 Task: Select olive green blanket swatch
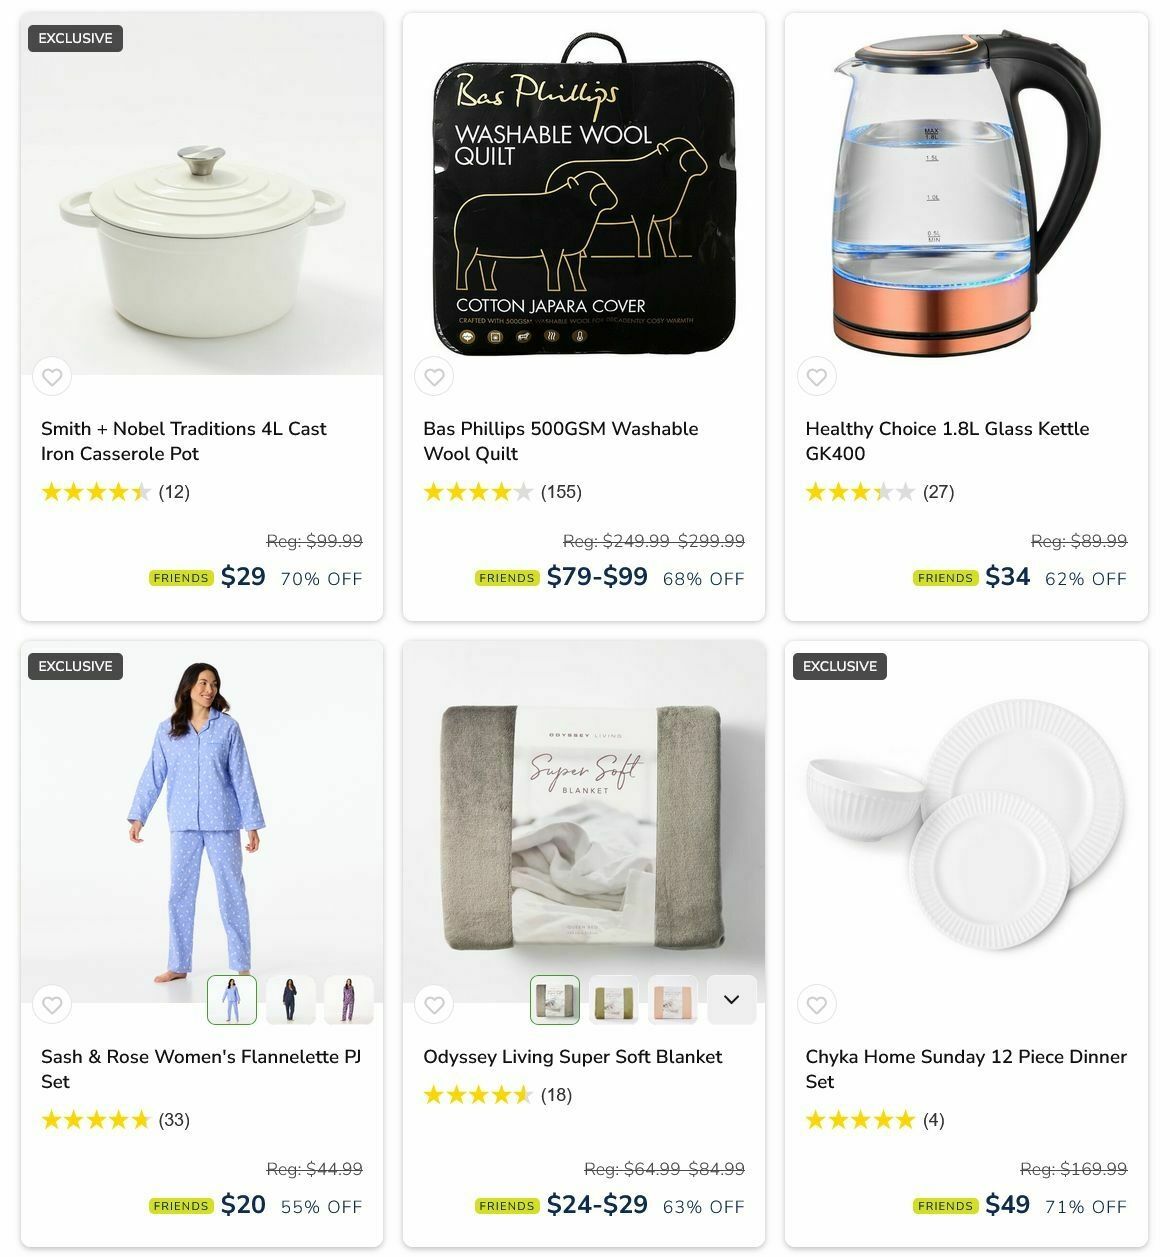pos(614,1000)
